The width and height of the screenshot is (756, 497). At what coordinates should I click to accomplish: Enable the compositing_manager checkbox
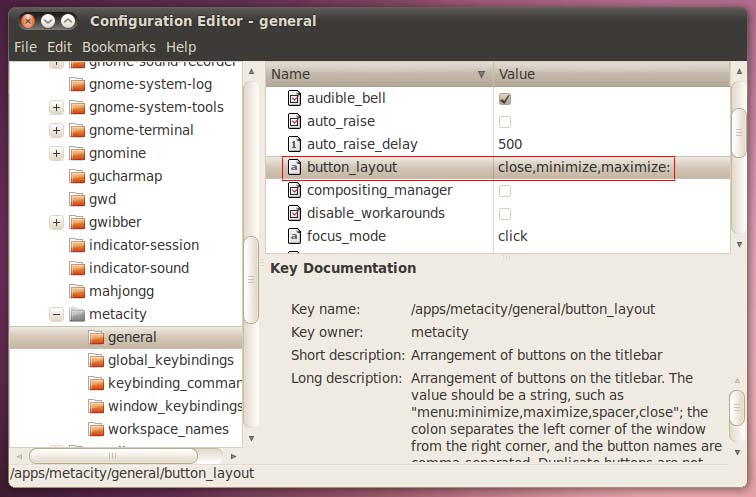click(505, 191)
